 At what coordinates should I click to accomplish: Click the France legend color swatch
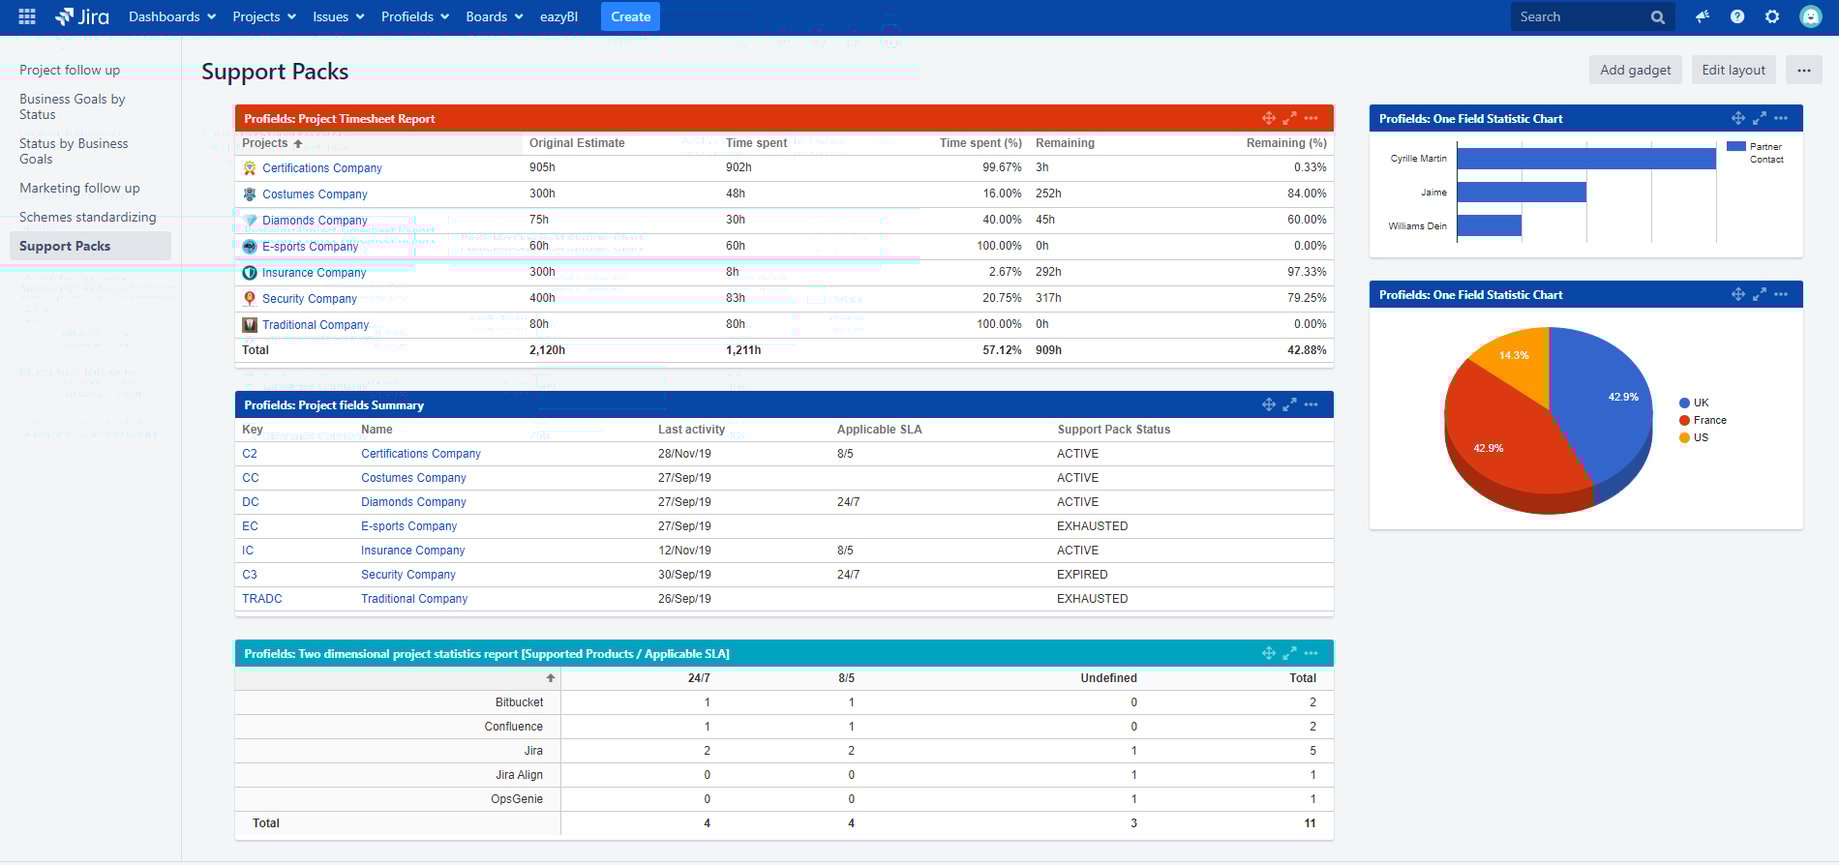click(1685, 420)
